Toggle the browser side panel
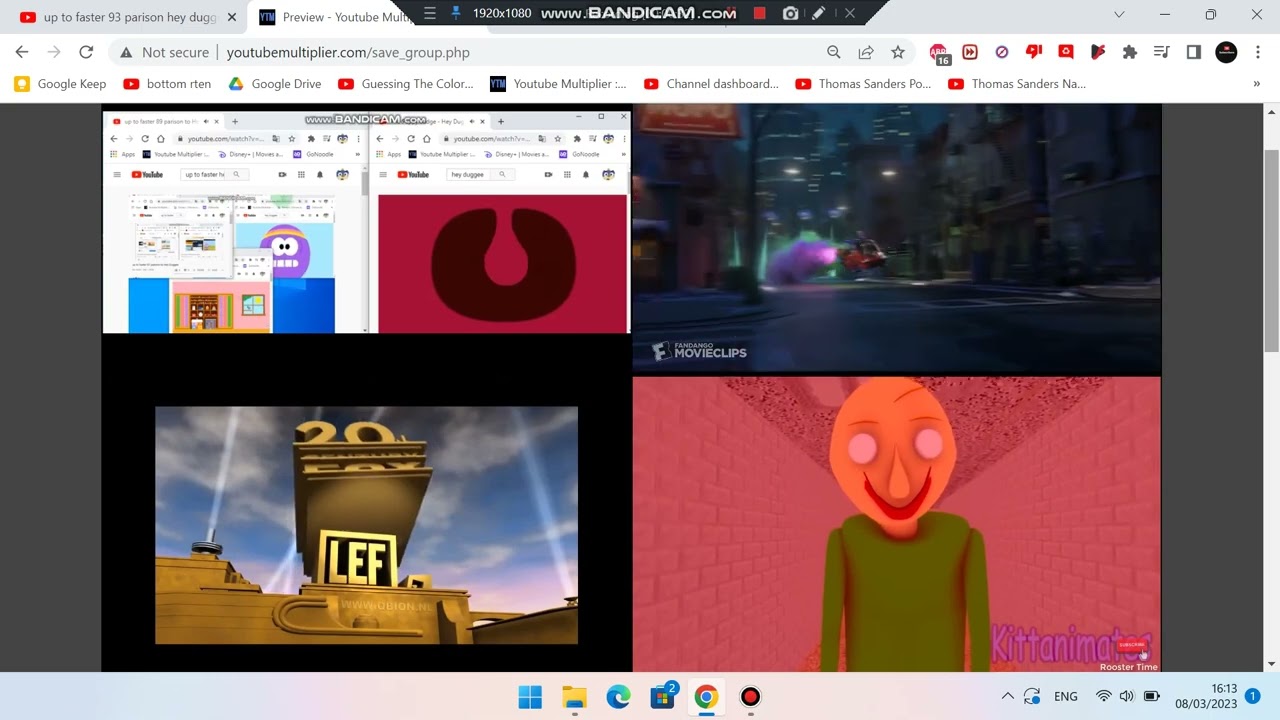Screen dimensions: 1280x720 coord(1194,52)
